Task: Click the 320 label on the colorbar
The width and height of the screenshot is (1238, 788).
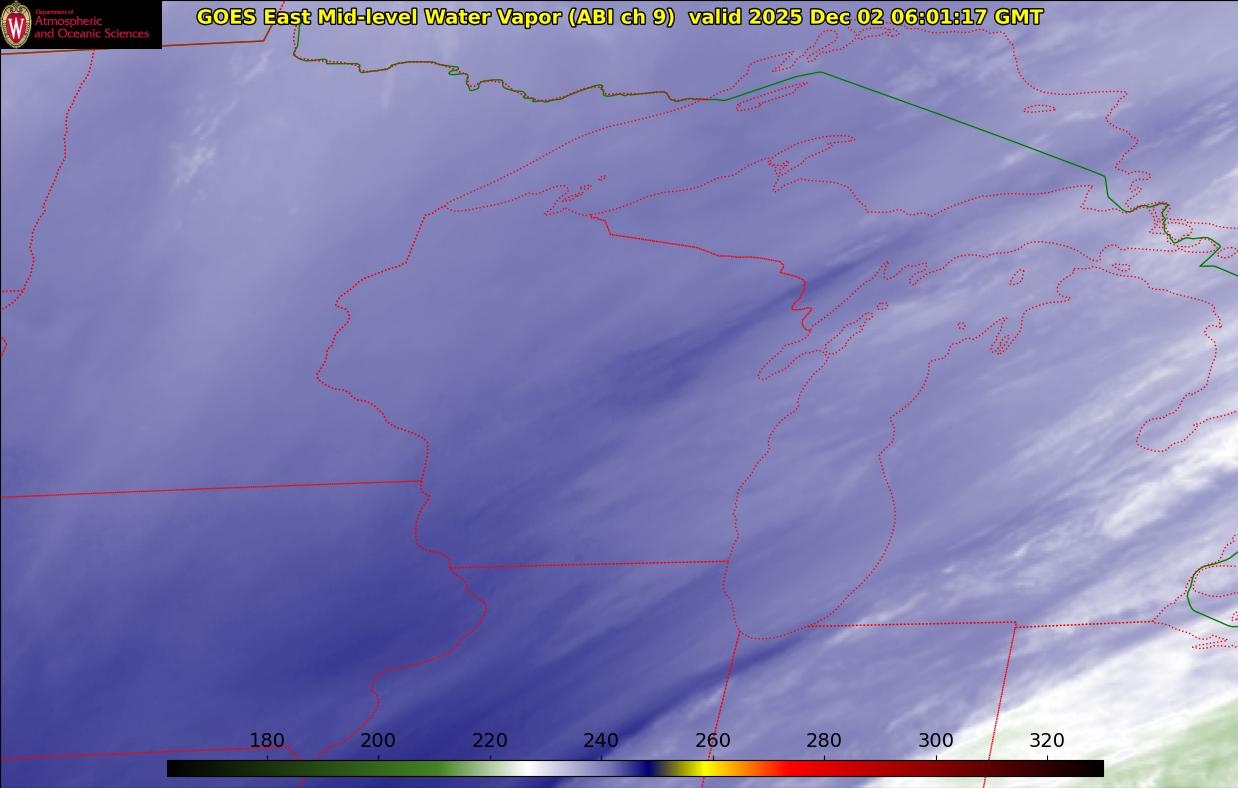Action: tap(1047, 741)
